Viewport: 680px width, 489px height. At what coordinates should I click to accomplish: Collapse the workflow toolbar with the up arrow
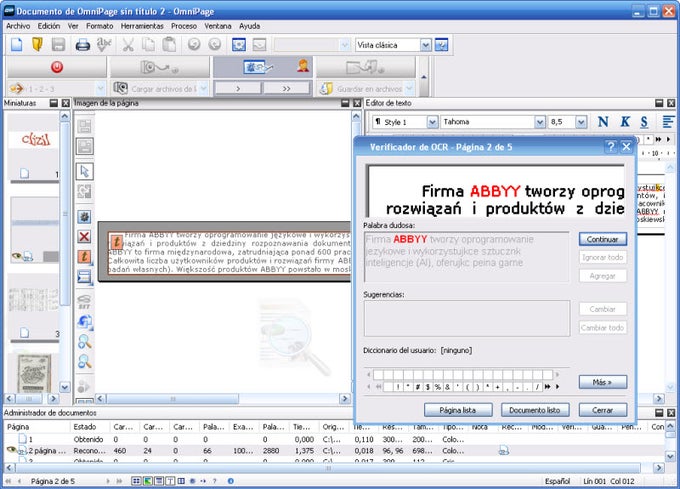(424, 77)
